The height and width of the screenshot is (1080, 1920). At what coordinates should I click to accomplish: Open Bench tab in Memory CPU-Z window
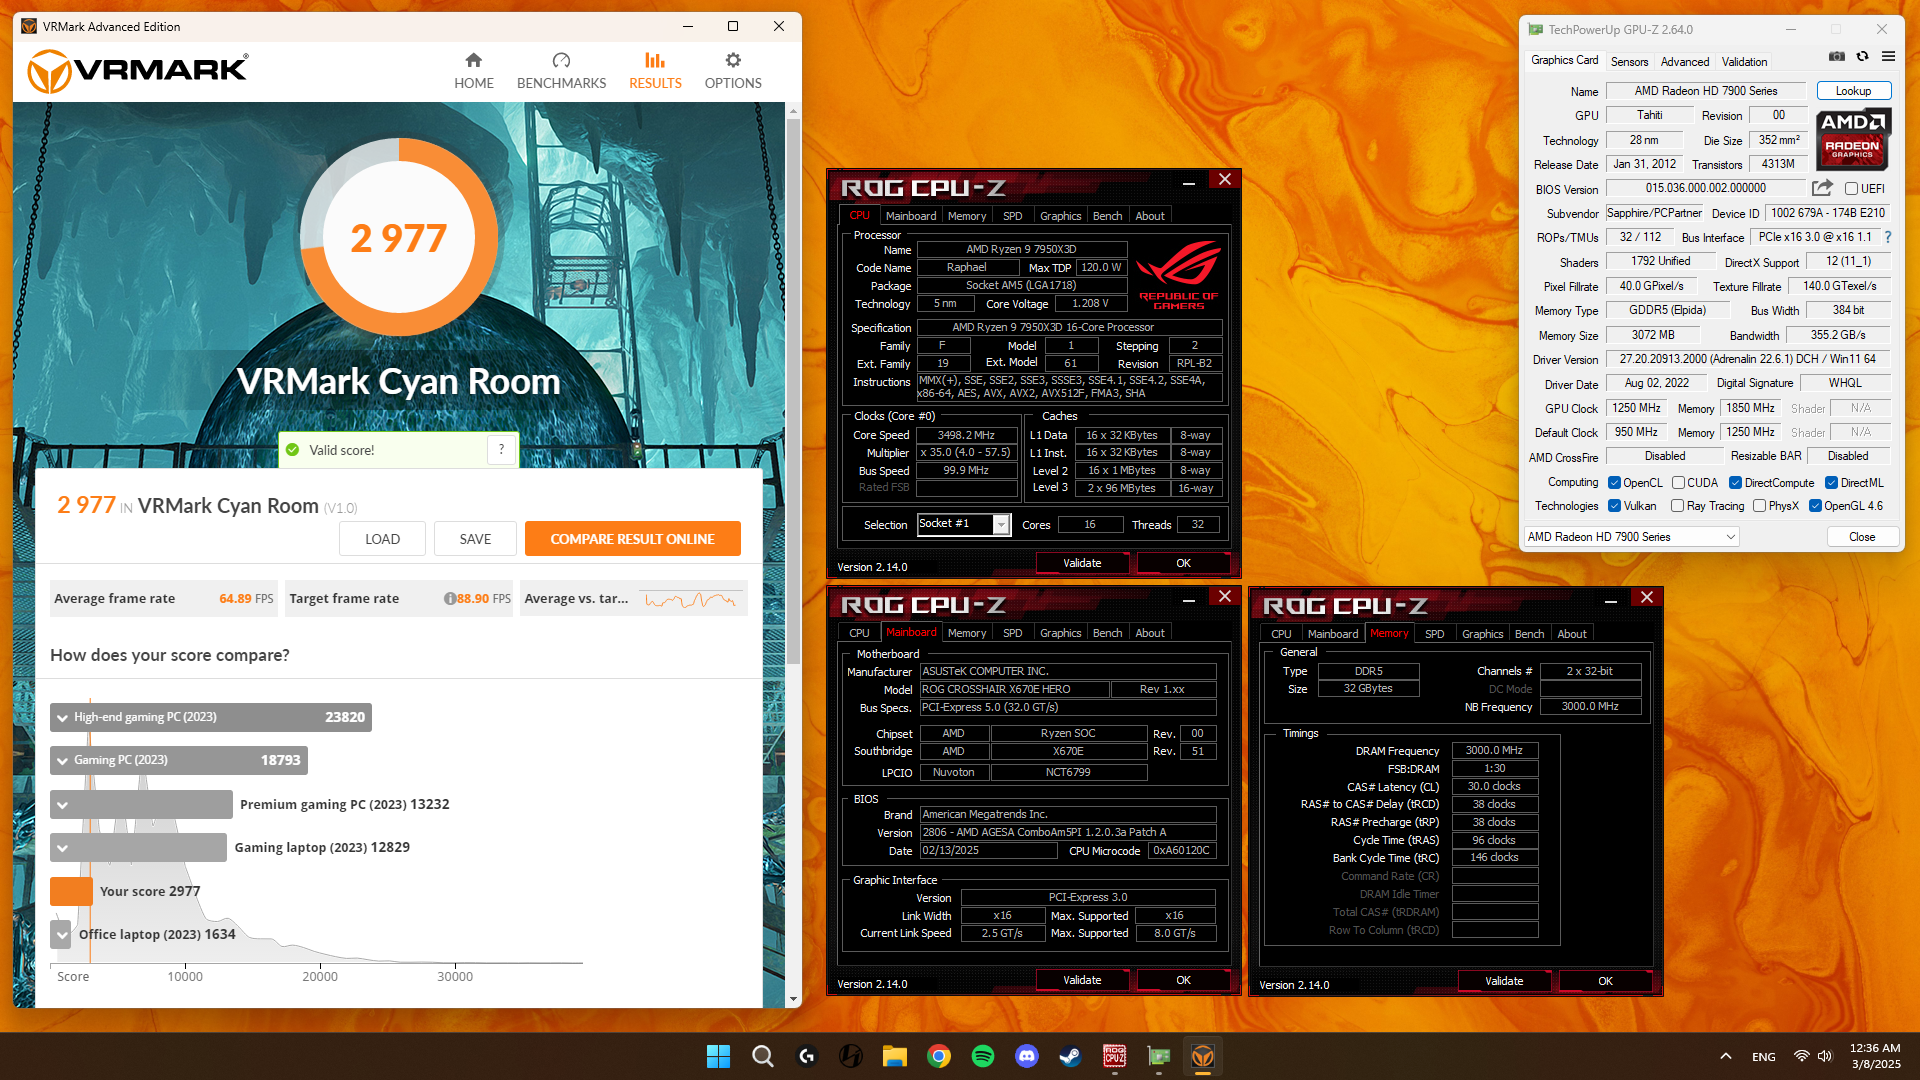tap(1529, 634)
